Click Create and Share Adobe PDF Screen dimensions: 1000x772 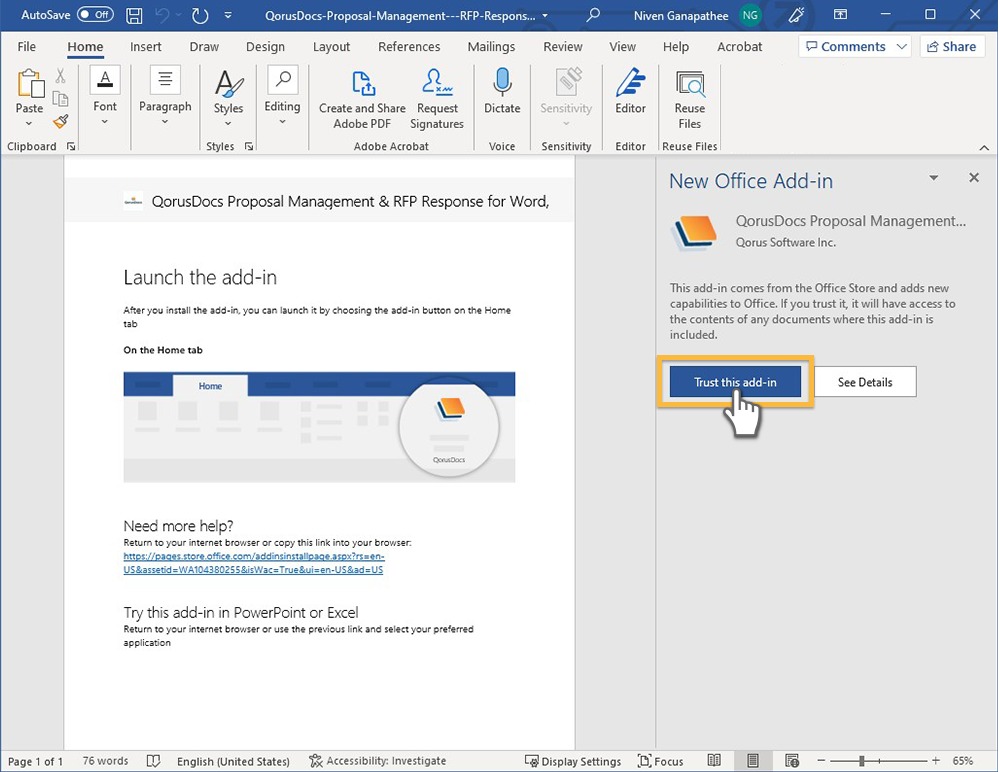pyautogui.click(x=362, y=100)
